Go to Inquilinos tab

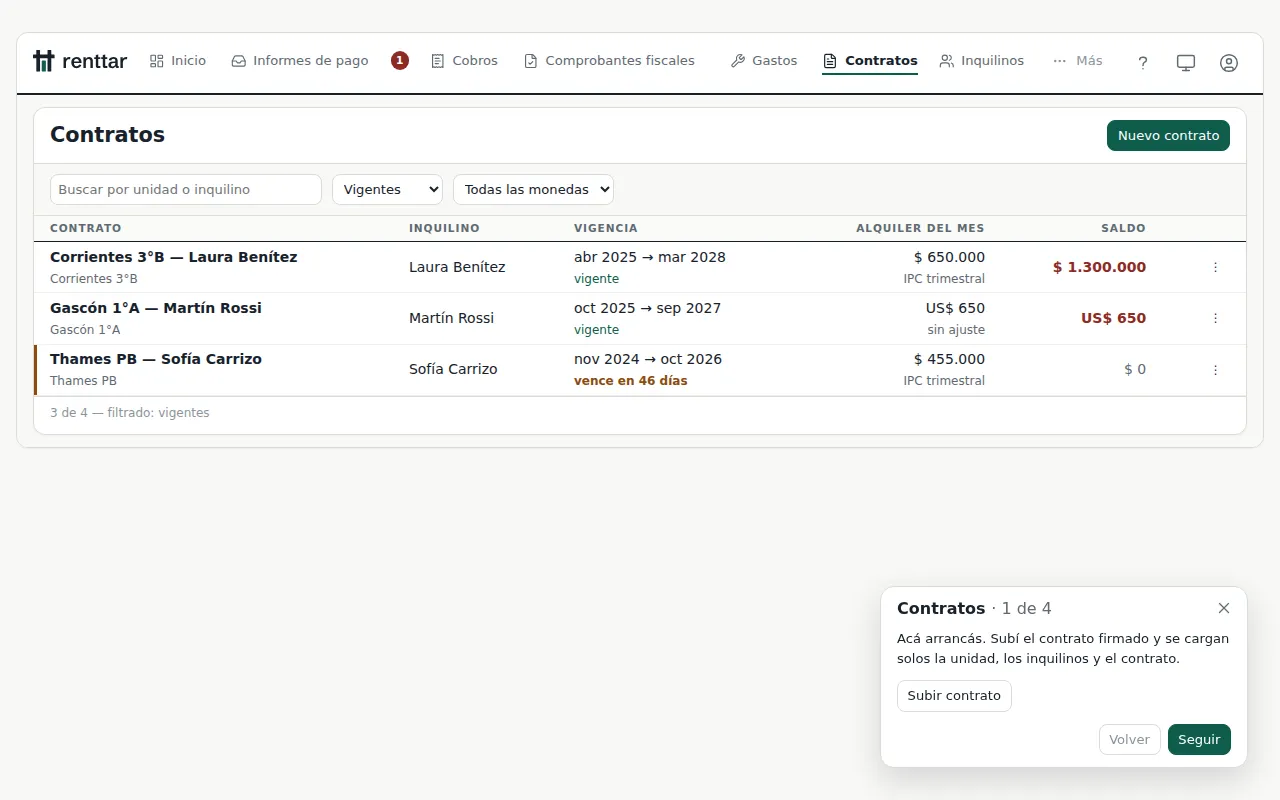(x=982, y=61)
